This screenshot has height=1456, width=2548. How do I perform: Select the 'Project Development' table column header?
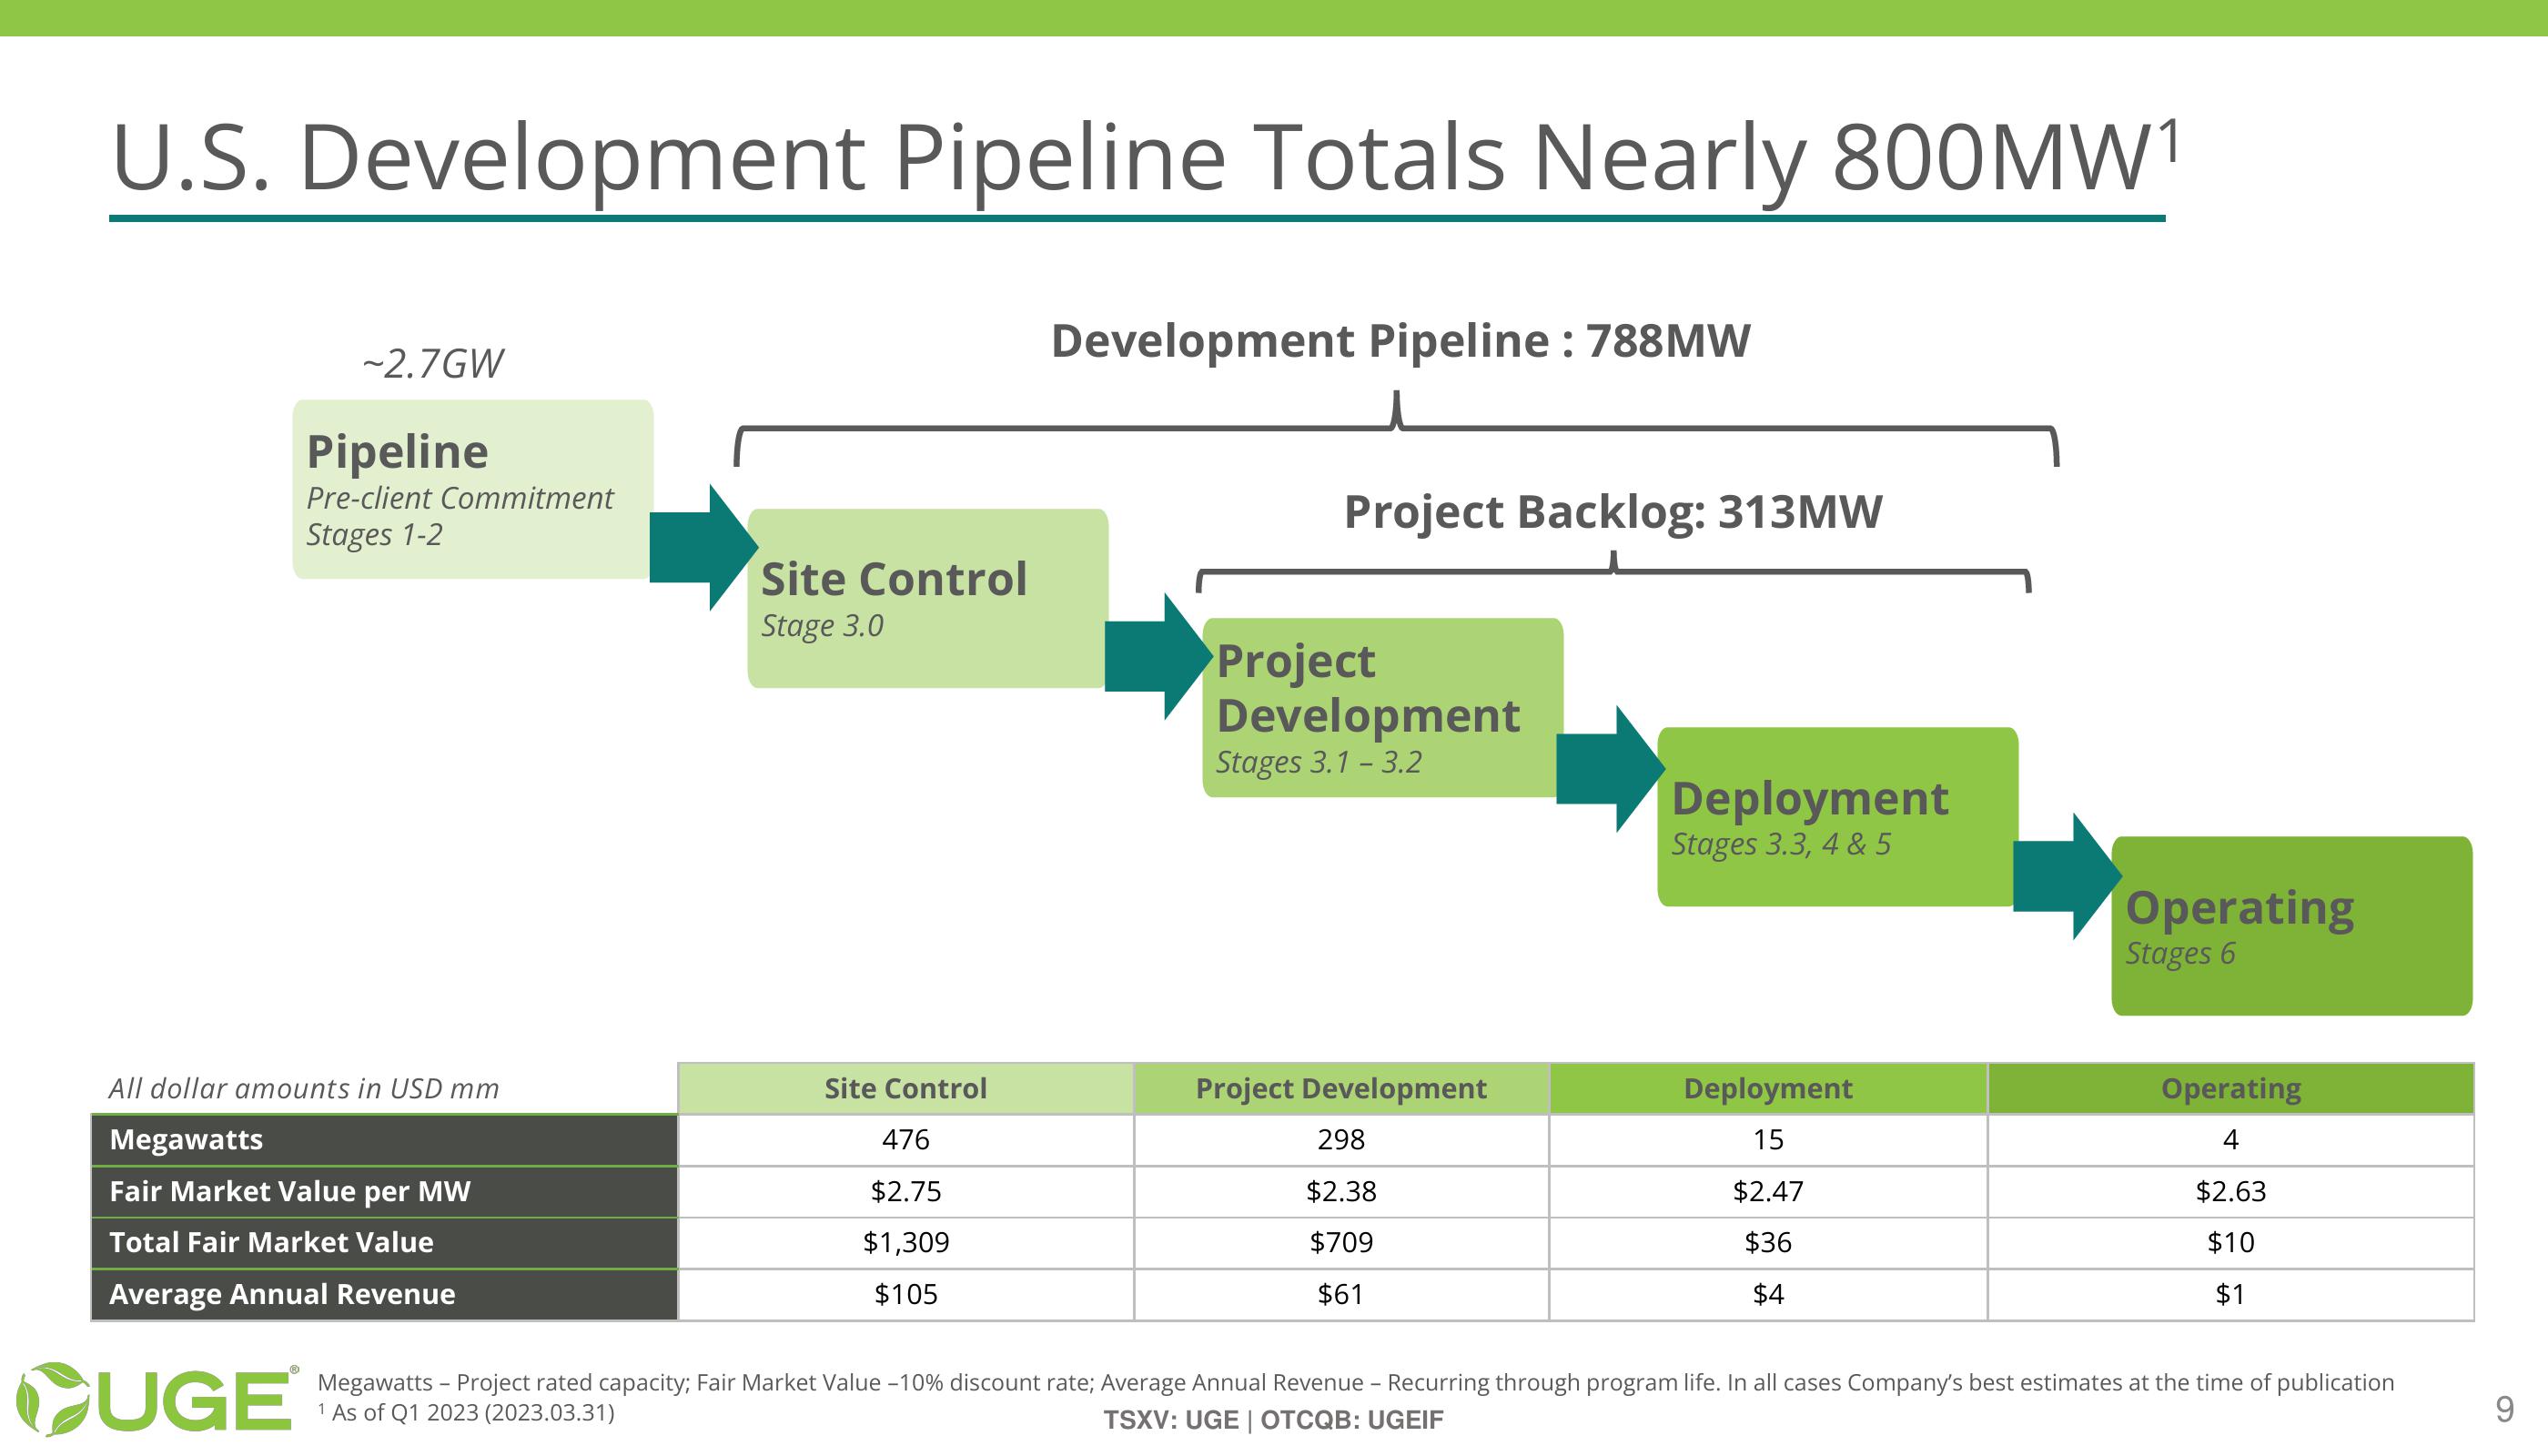(1341, 1089)
